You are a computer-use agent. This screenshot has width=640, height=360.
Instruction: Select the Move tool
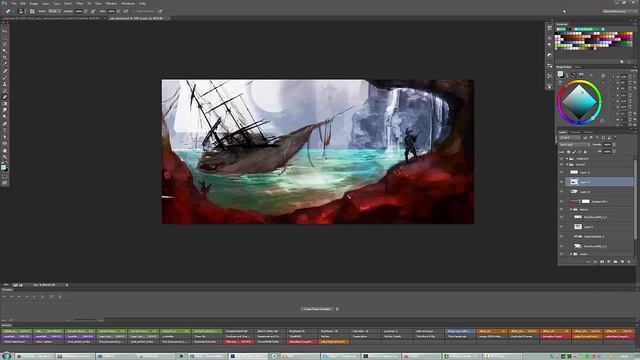(x=5, y=31)
